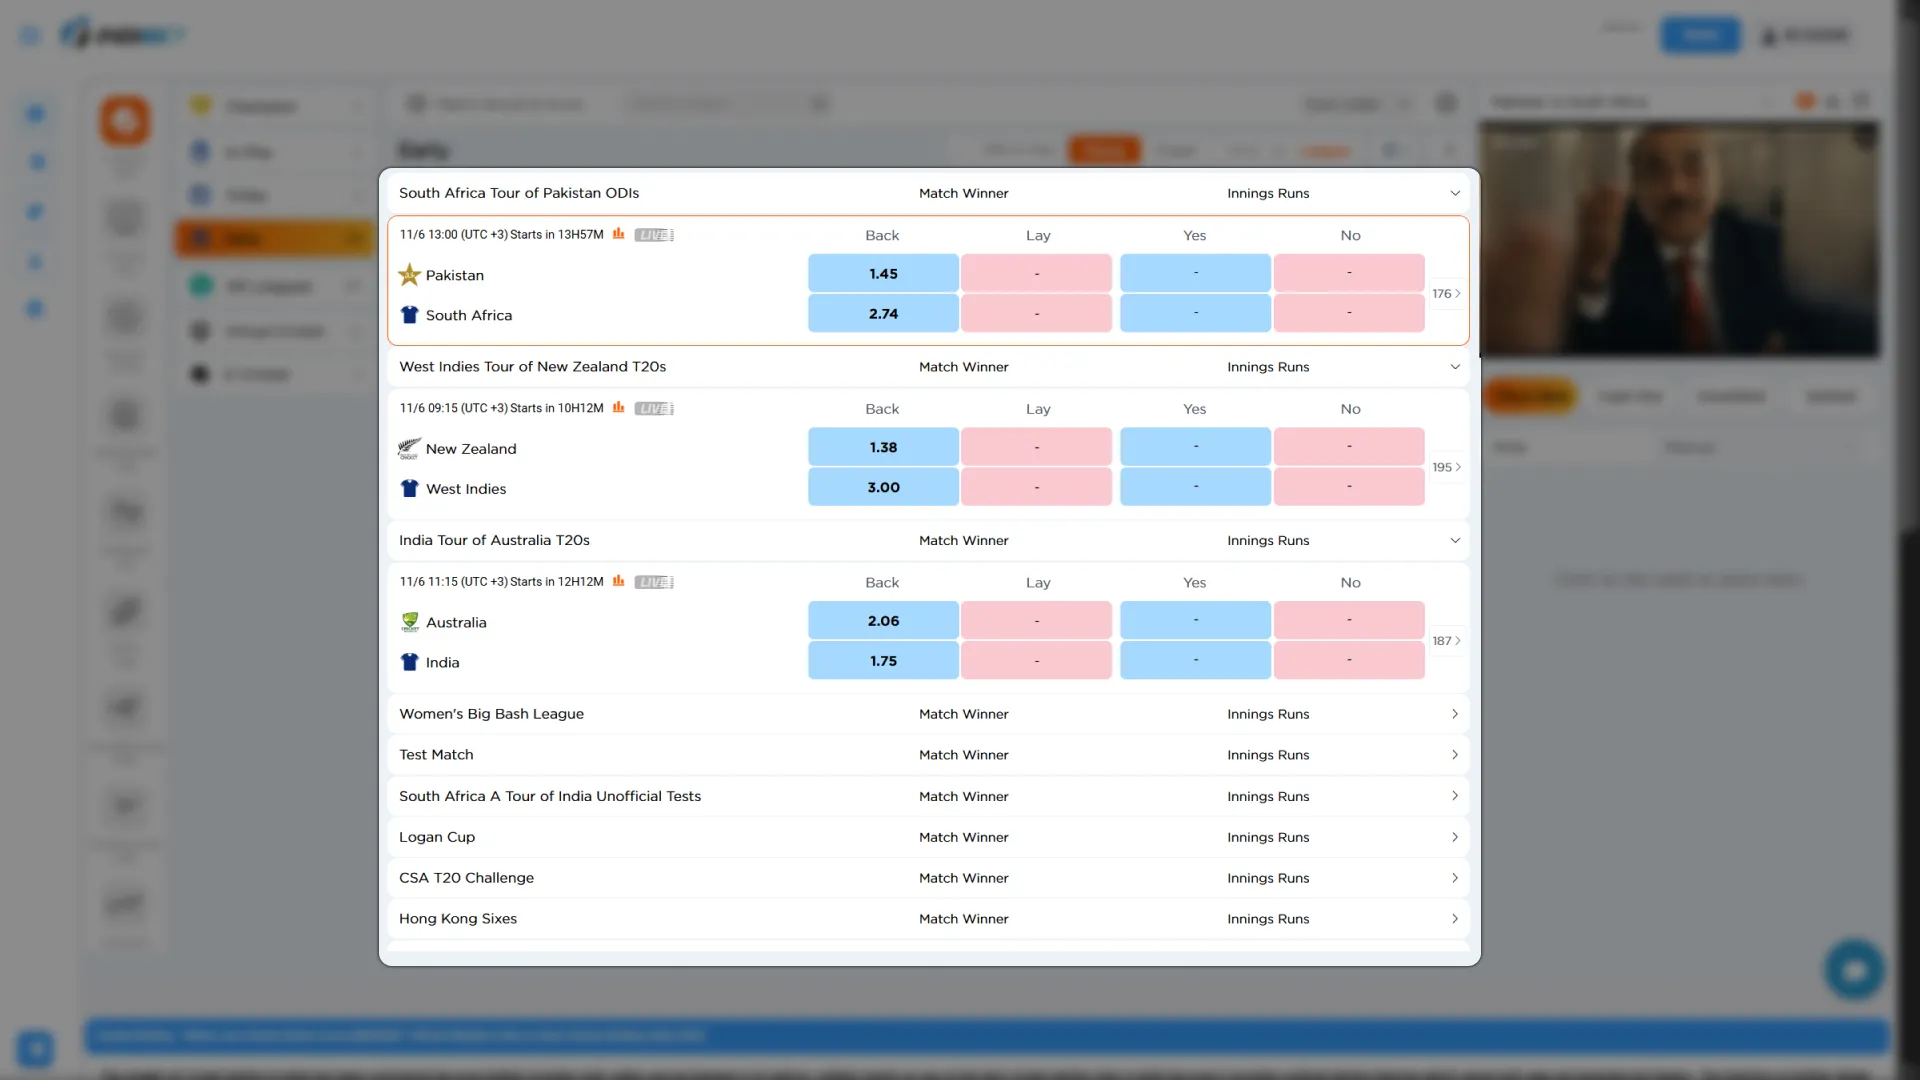Image resolution: width=1920 pixels, height=1080 pixels.
Task: Open the chat bubble at bottom right
Action: pos(1854,969)
